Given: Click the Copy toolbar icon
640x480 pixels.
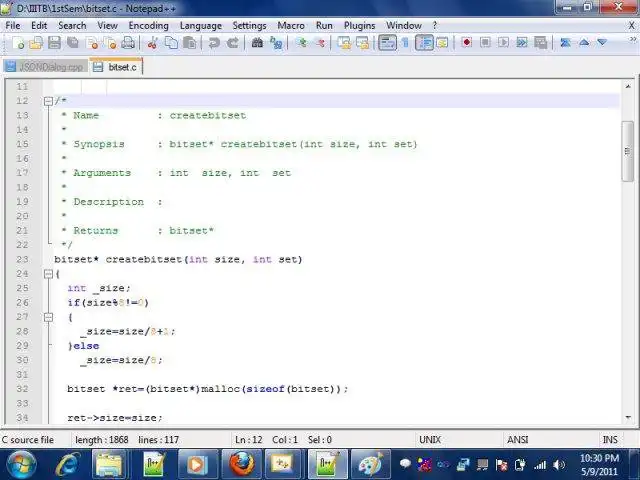Looking at the screenshot, I should (171, 42).
